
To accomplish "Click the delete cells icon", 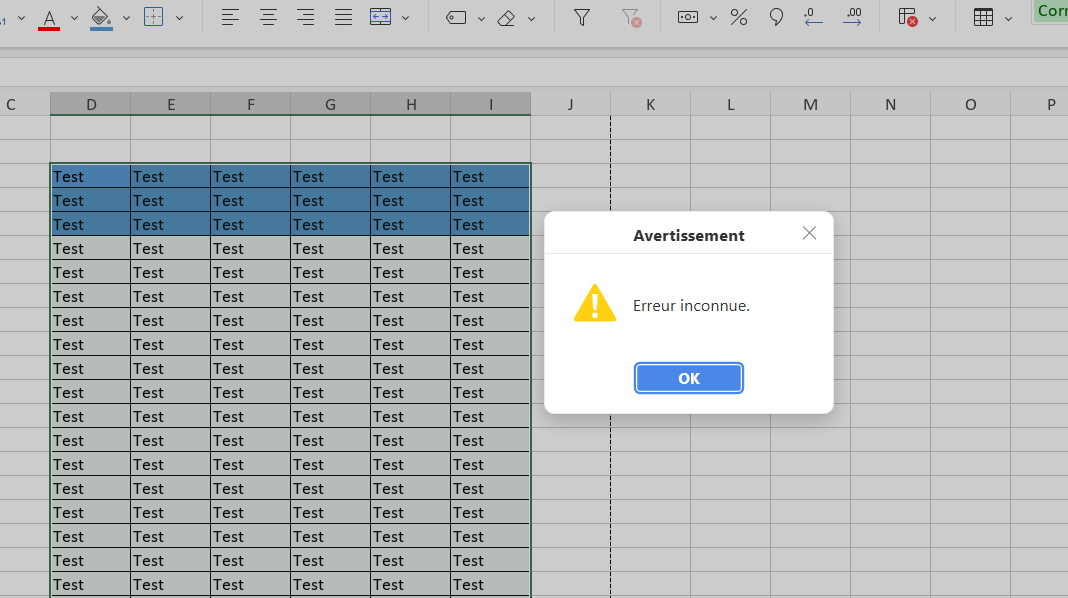I will [907, 18].
